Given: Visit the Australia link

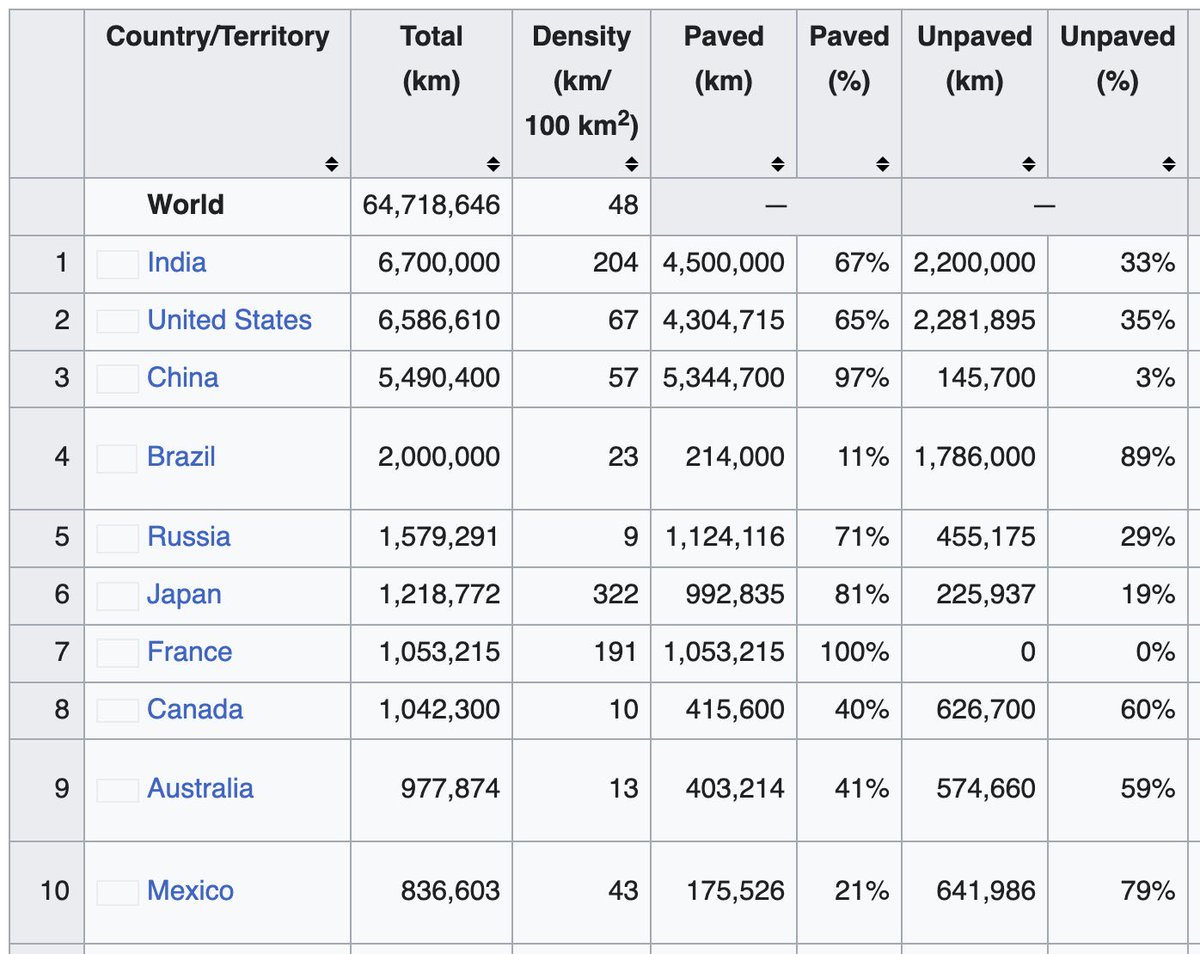Looking at the screenshot, I should (200, 789).
